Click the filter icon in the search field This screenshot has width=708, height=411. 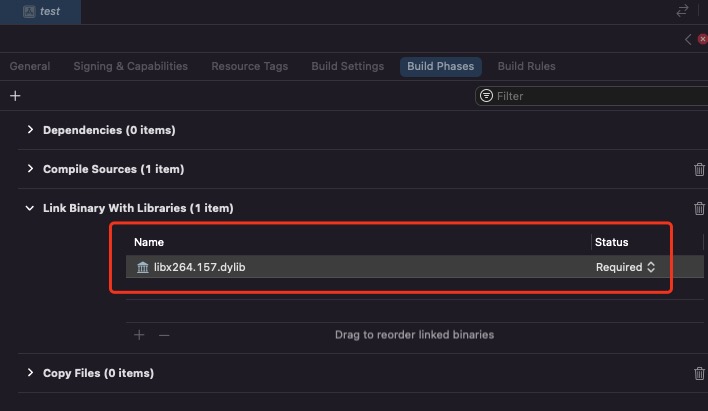487,96
